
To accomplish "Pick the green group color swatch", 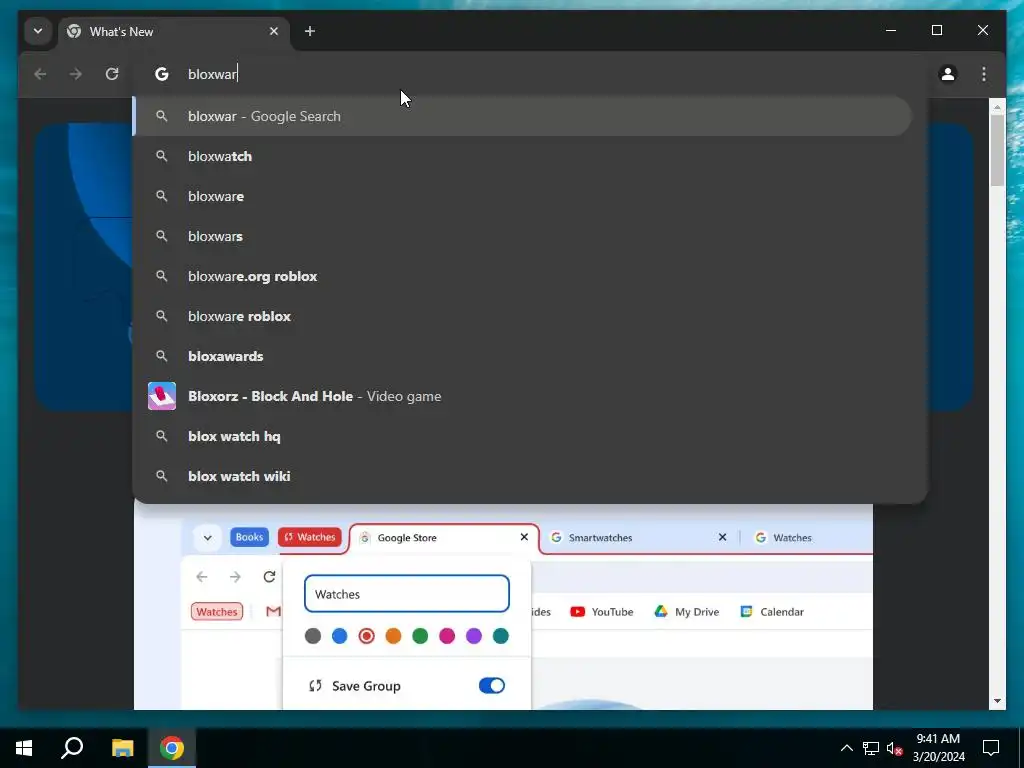I will pyautogui.click(x=420, y=635).
